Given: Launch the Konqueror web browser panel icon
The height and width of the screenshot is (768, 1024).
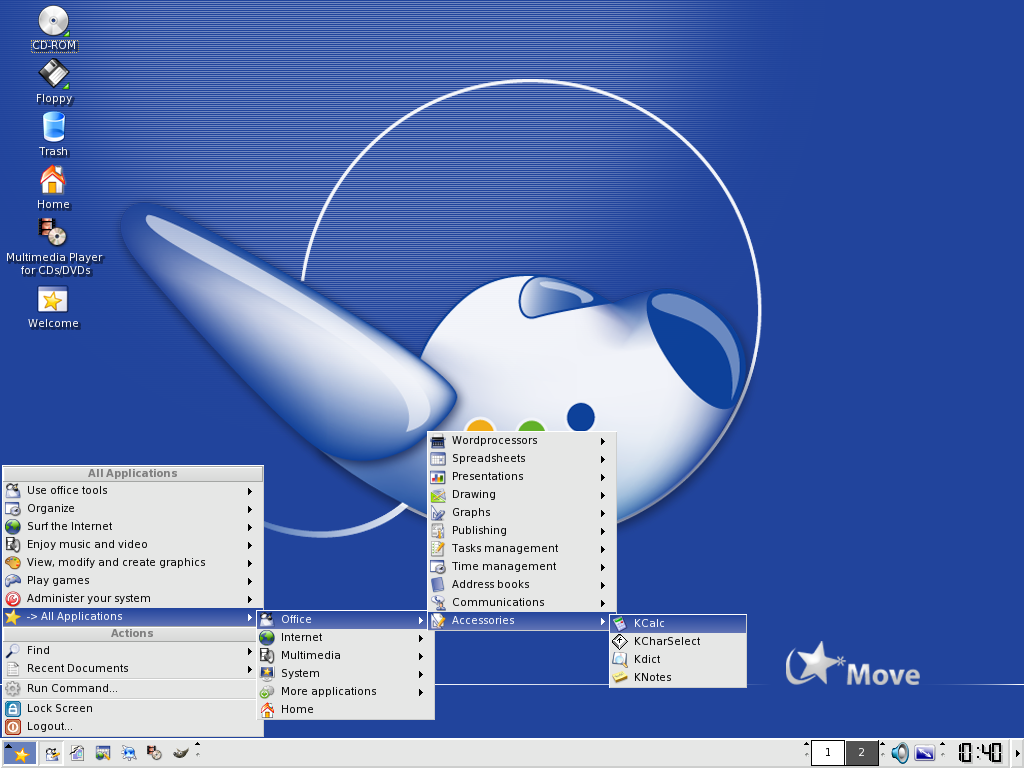Looking at the screenshot, I should tap(129, 754).
